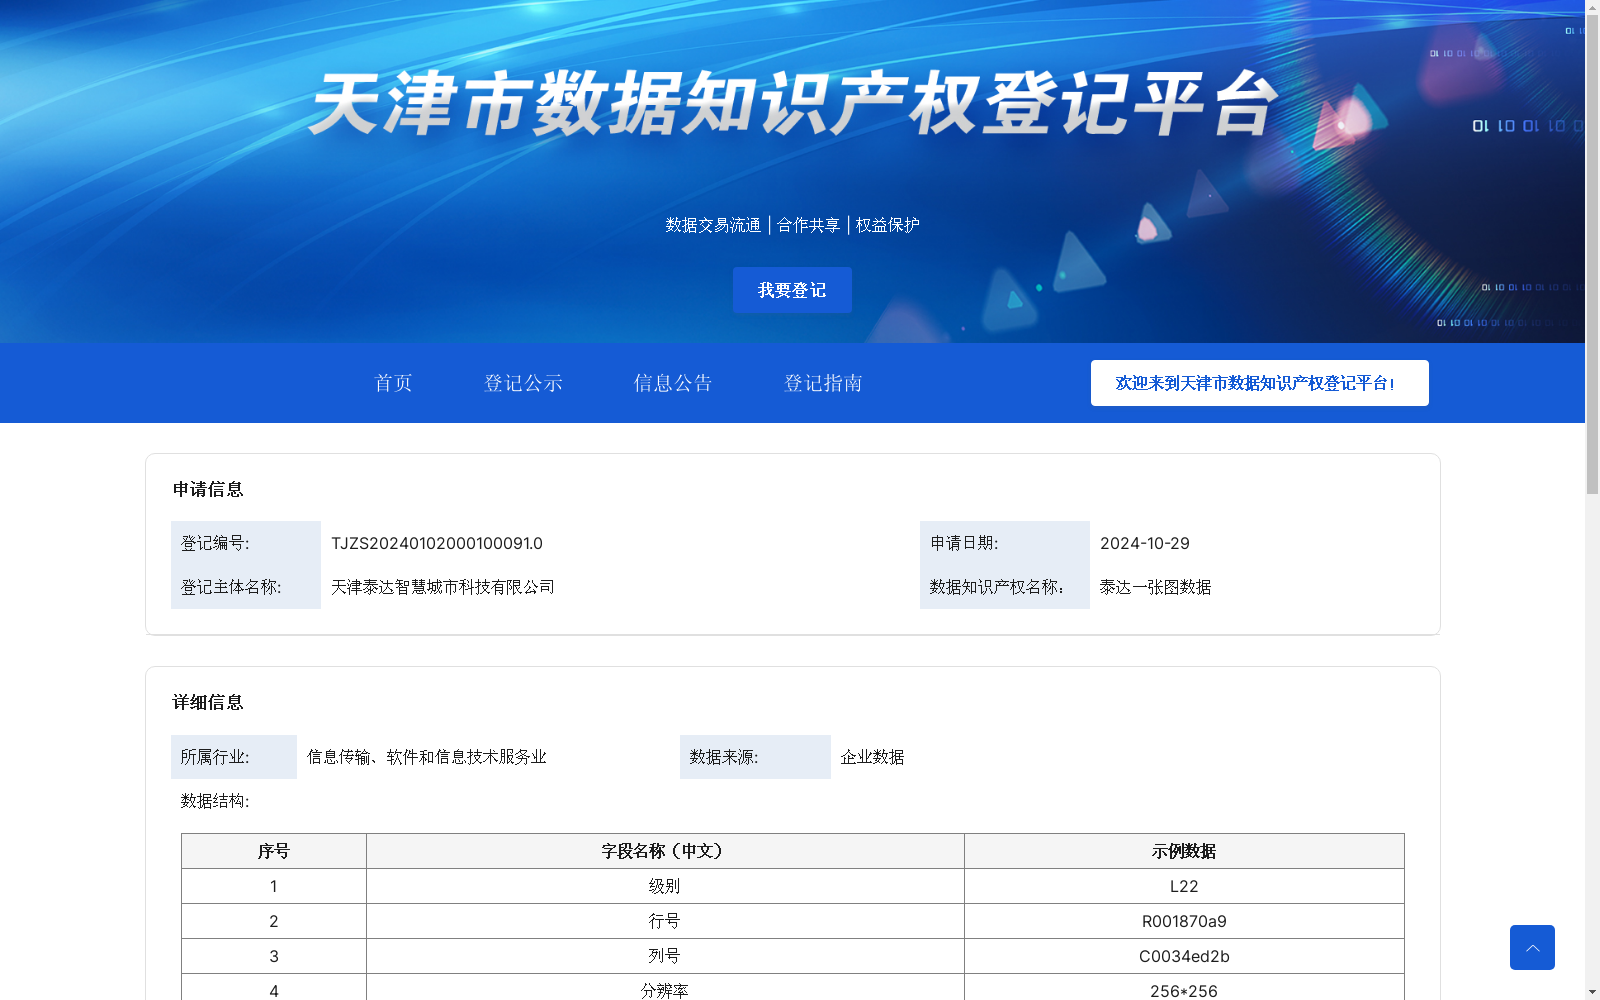Click the 示例数据 column header
The image size is (1600, 1000).
(1184, 851)
